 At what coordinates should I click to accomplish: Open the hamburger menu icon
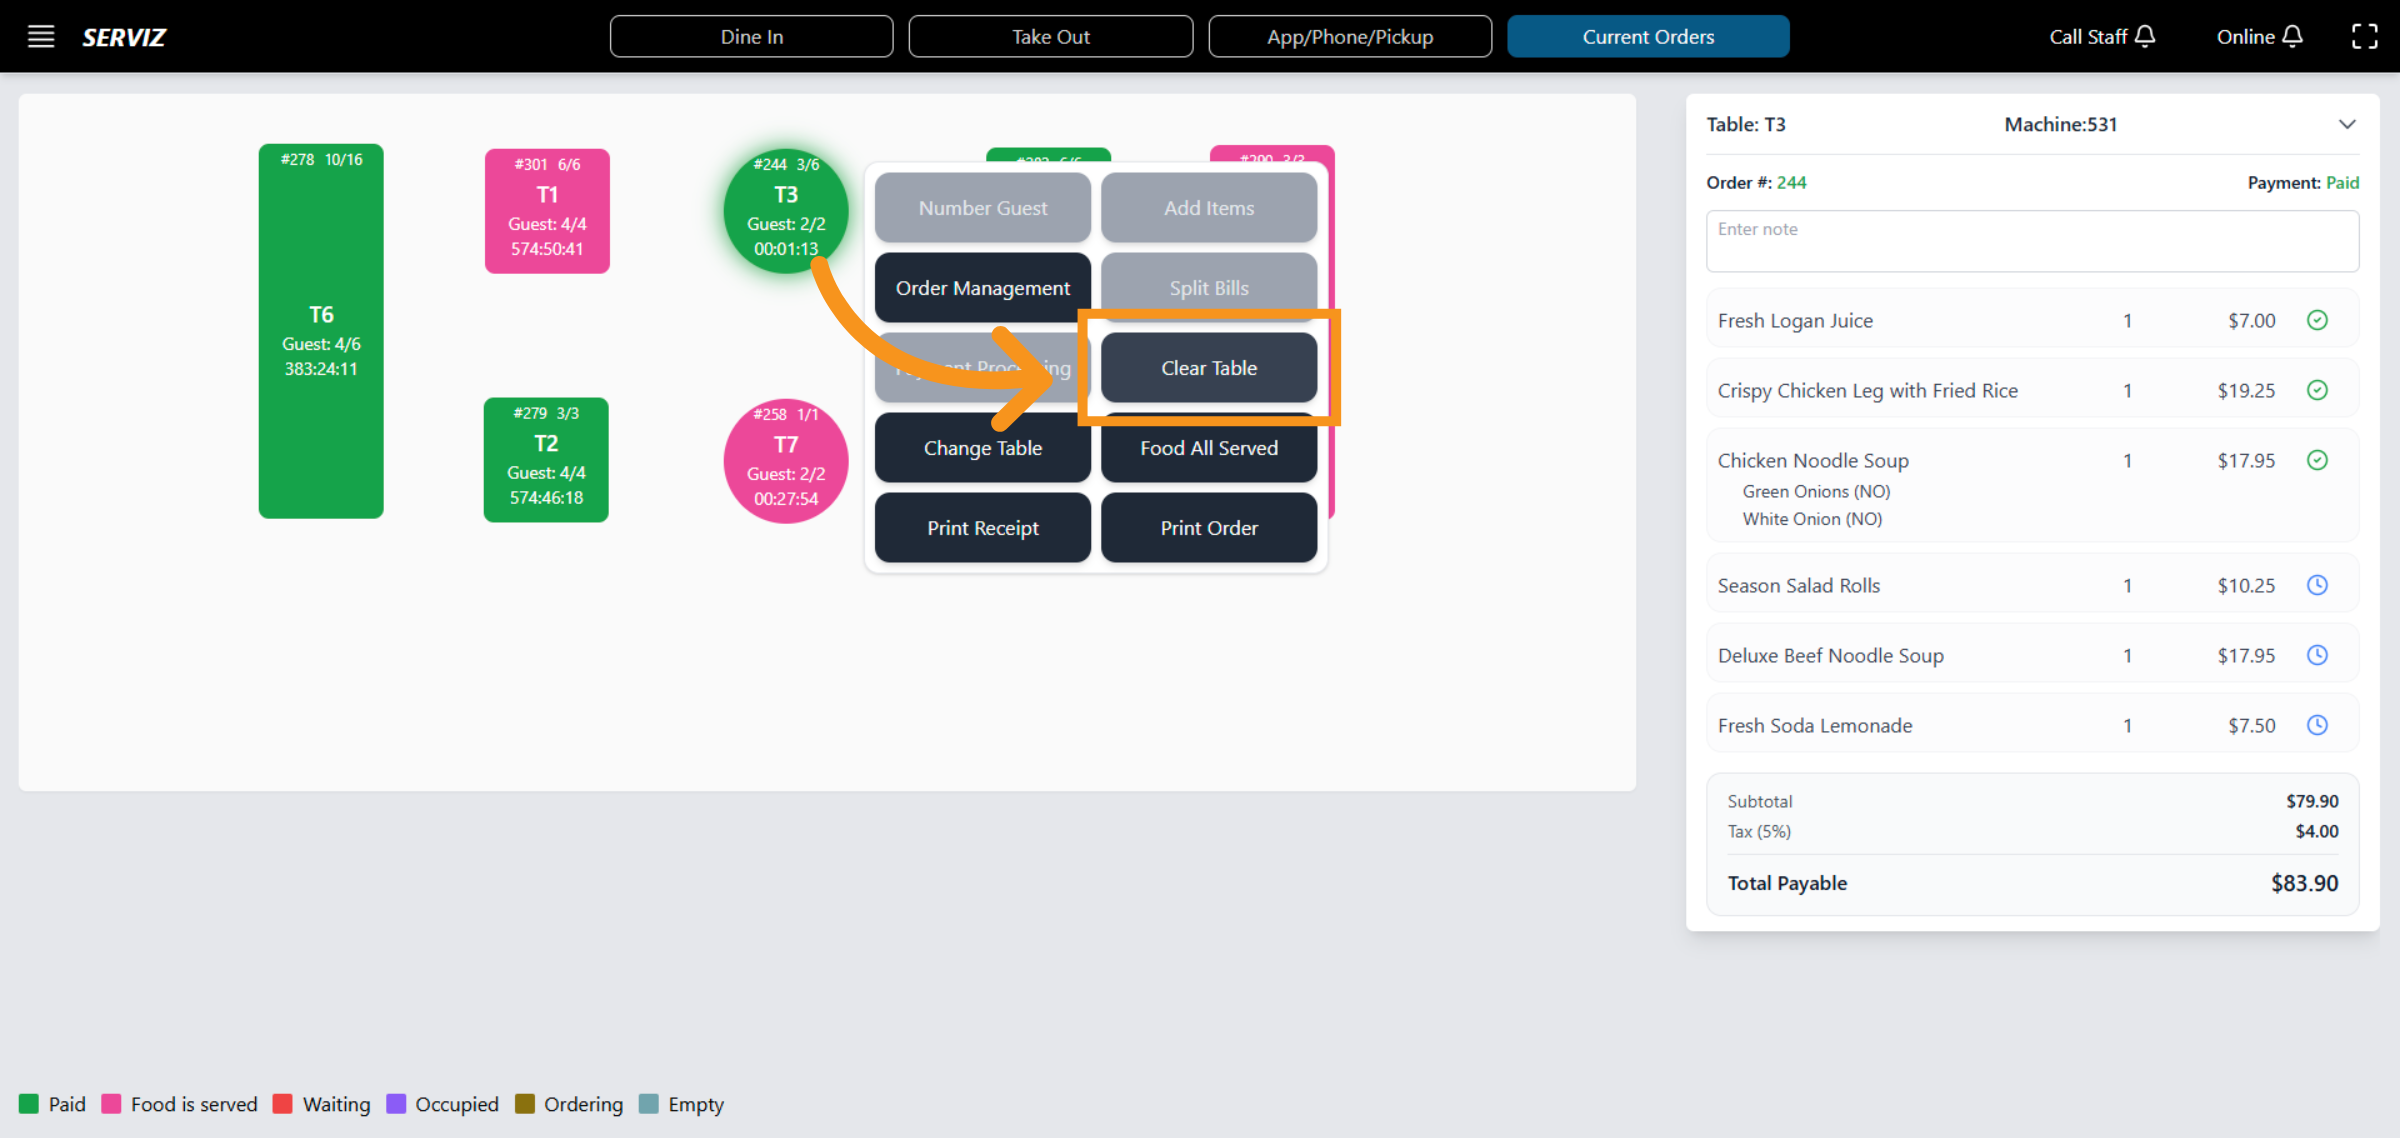click(x=40, y=37)
